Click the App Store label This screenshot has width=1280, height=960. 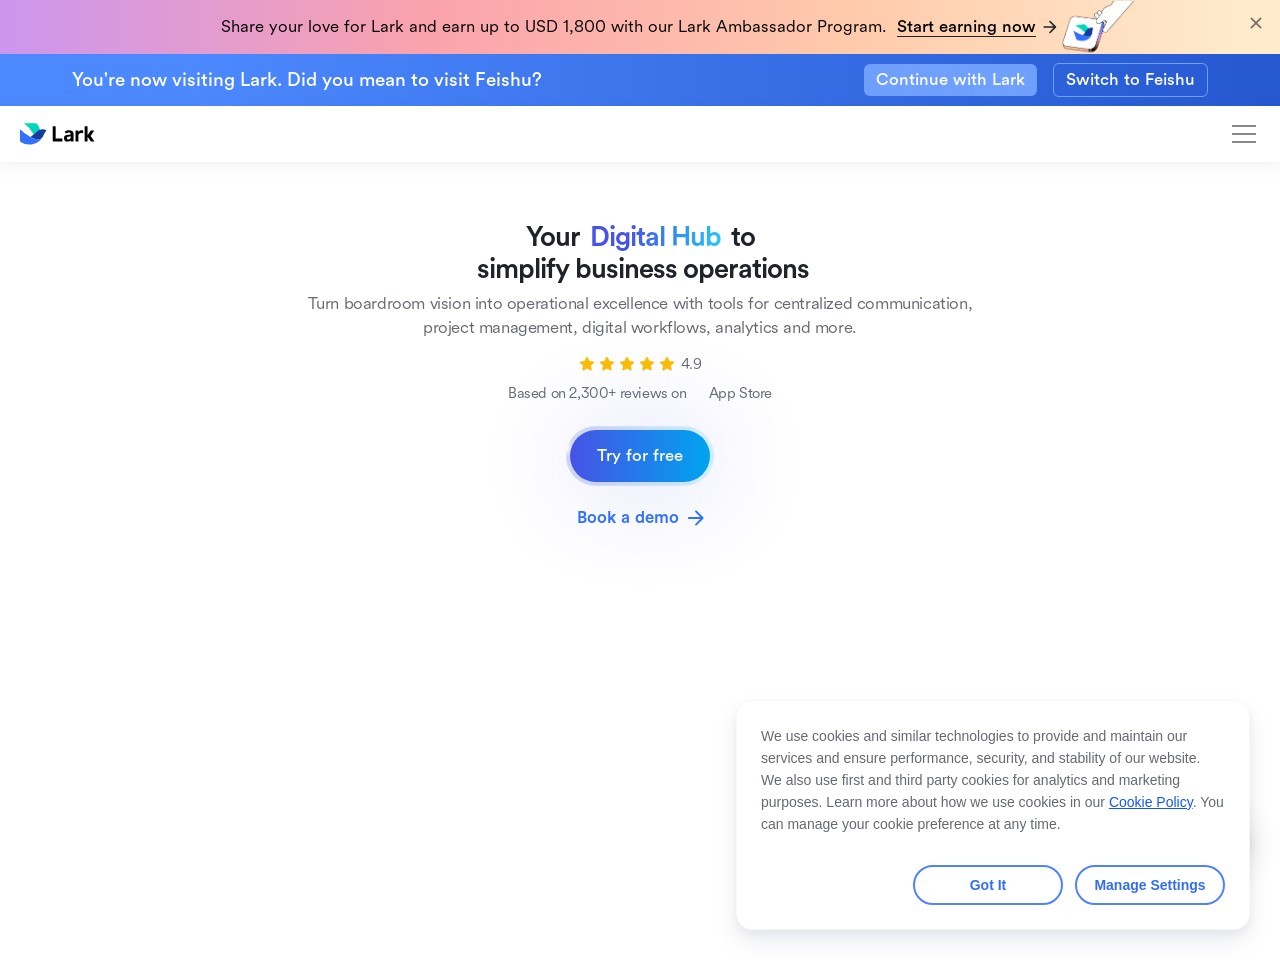[x=740, y=393]
